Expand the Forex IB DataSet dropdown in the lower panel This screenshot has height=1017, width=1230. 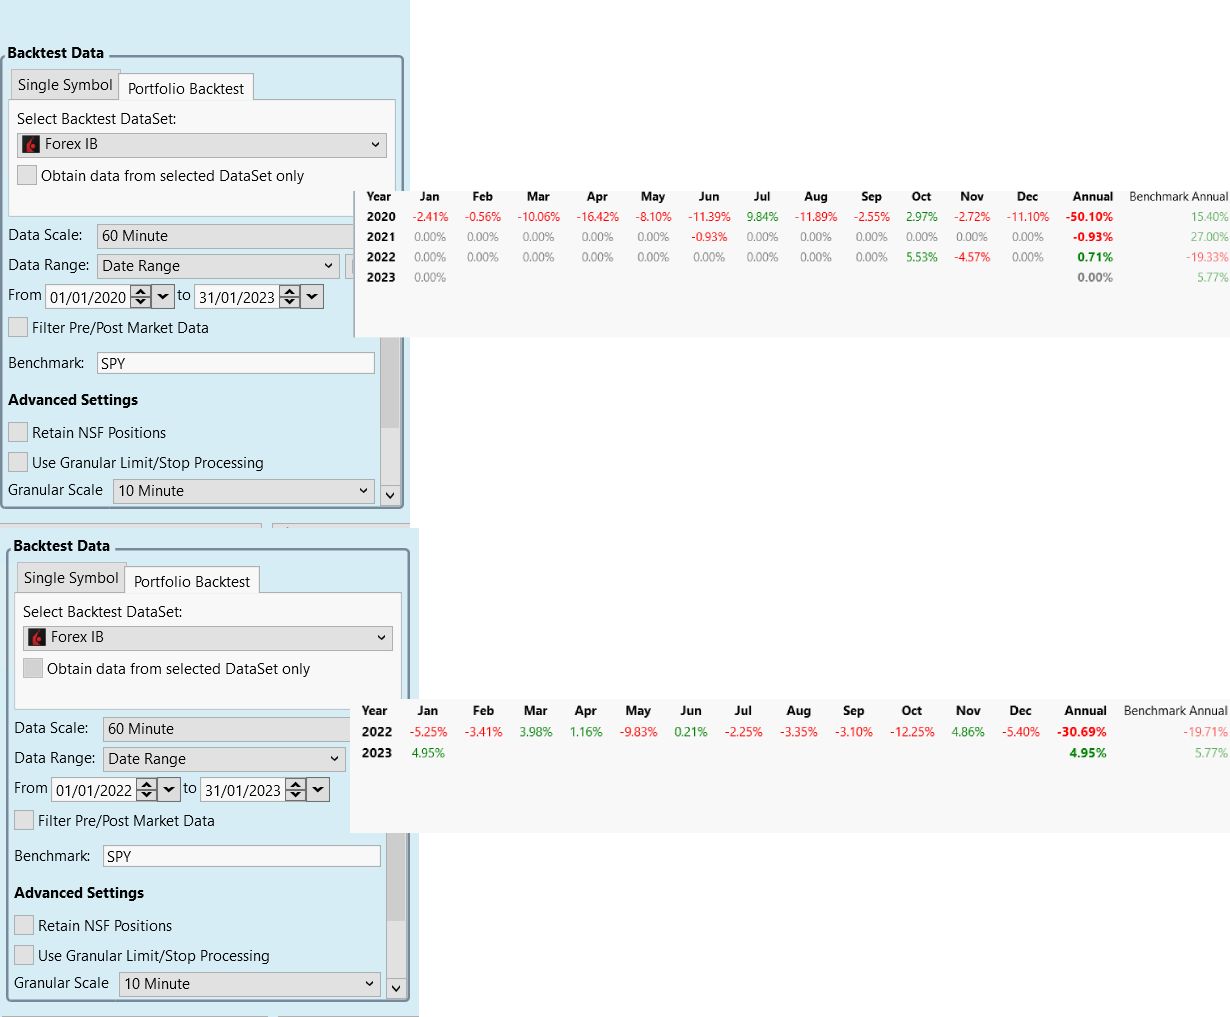(208, 638)
